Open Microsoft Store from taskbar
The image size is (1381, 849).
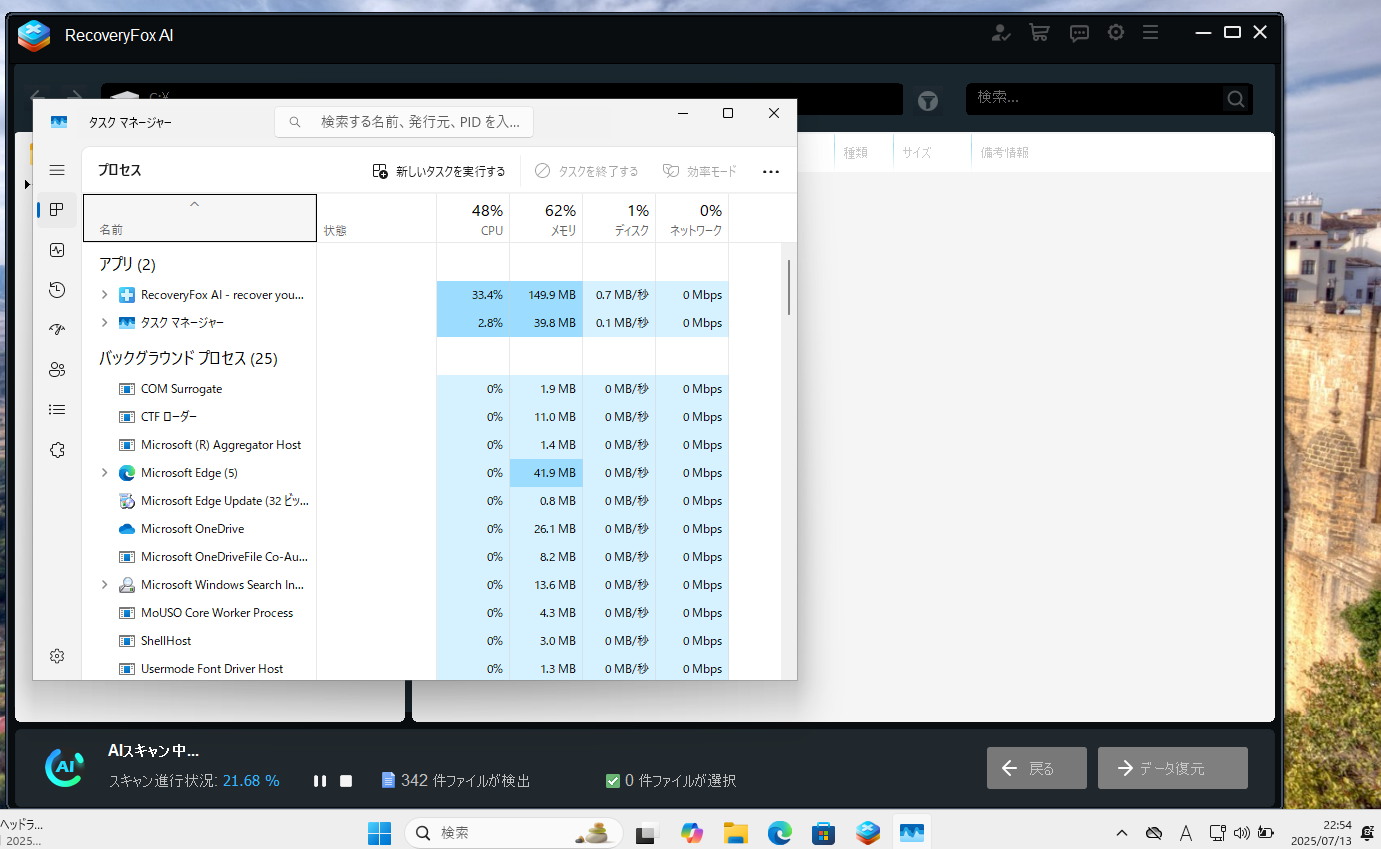tap(824, 832)
